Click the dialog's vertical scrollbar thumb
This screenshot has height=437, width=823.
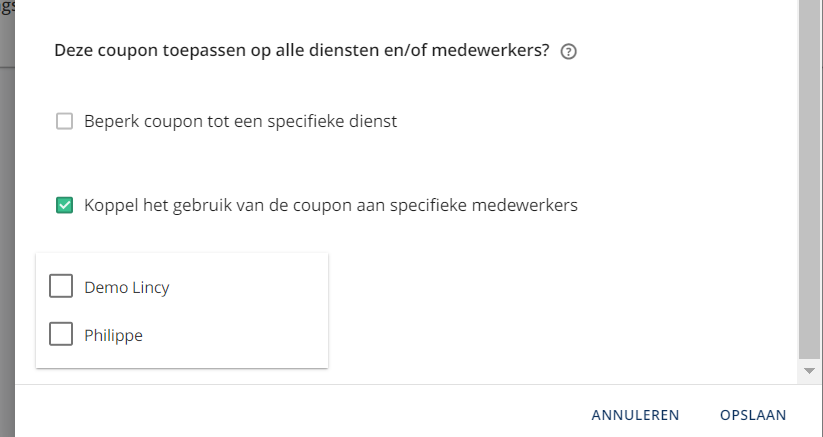(809, 178)
